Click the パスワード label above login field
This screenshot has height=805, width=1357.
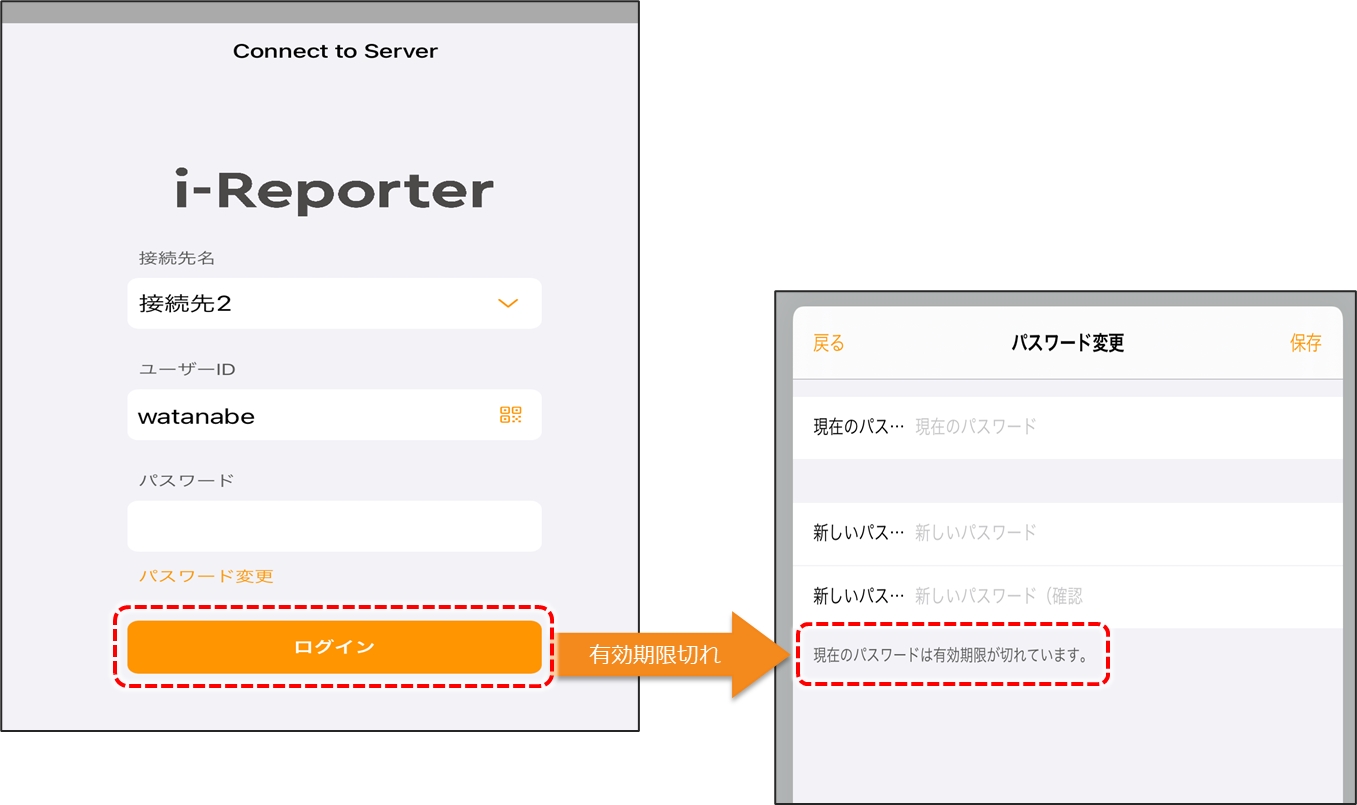tap(186, 480)
